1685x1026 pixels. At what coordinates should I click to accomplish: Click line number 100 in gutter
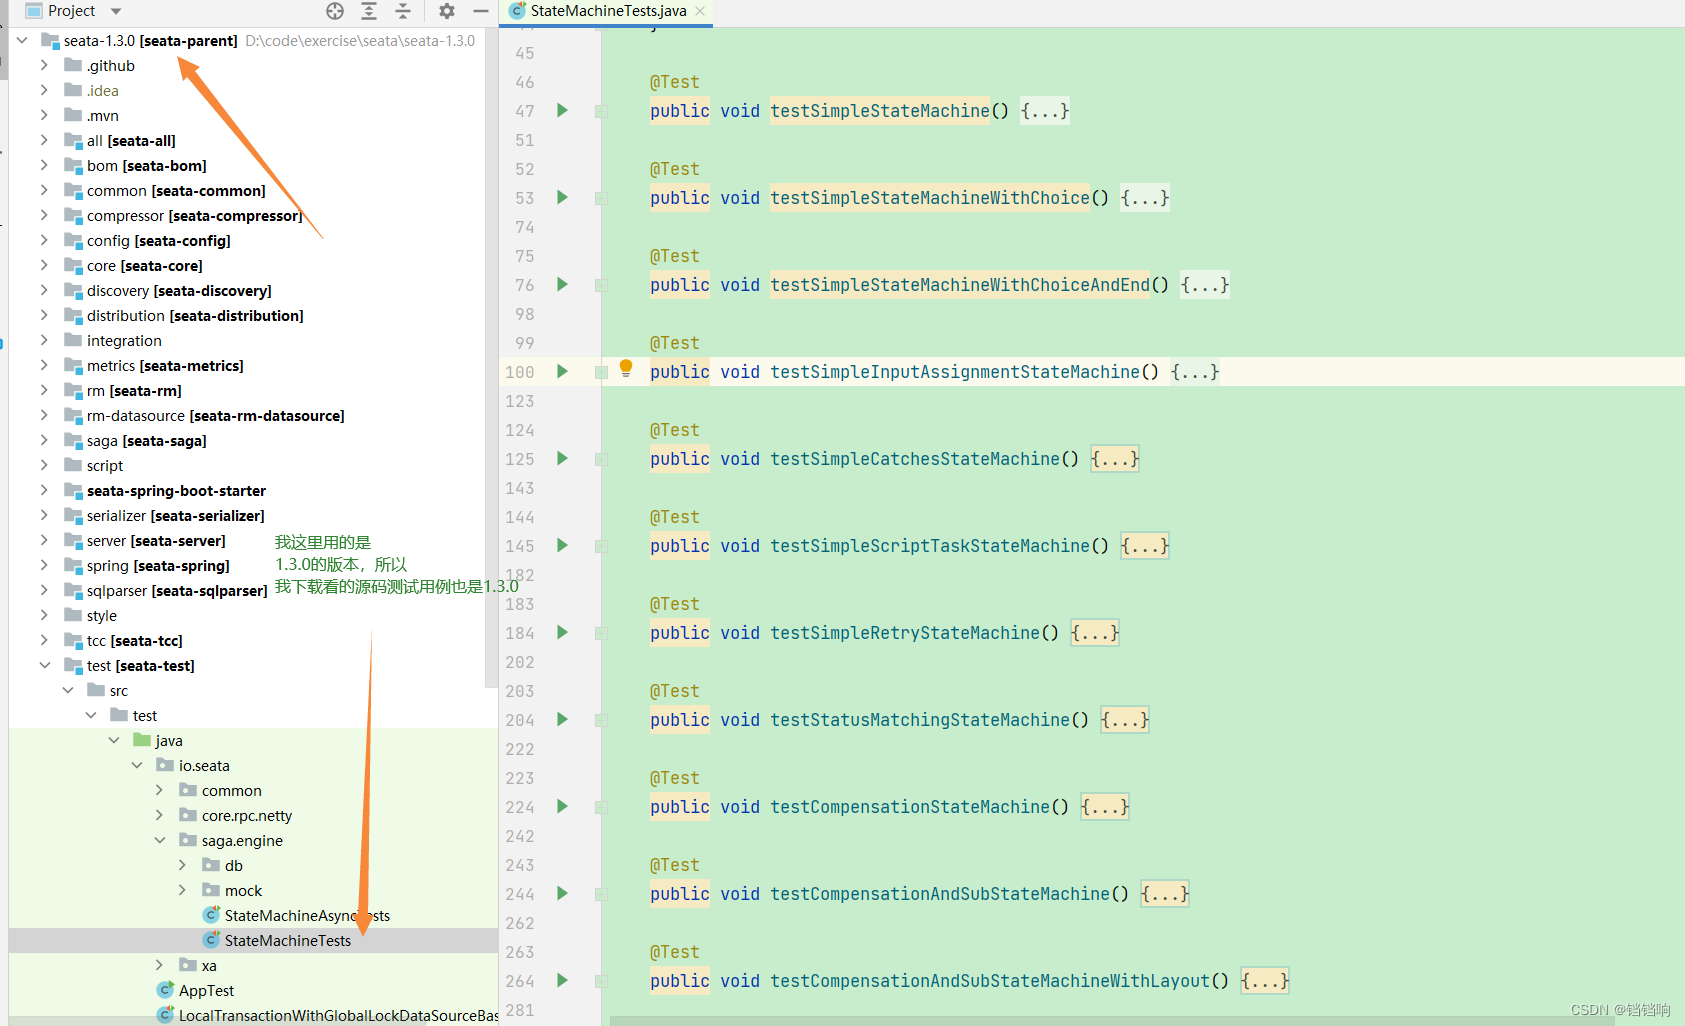click(x=520, y=372)
